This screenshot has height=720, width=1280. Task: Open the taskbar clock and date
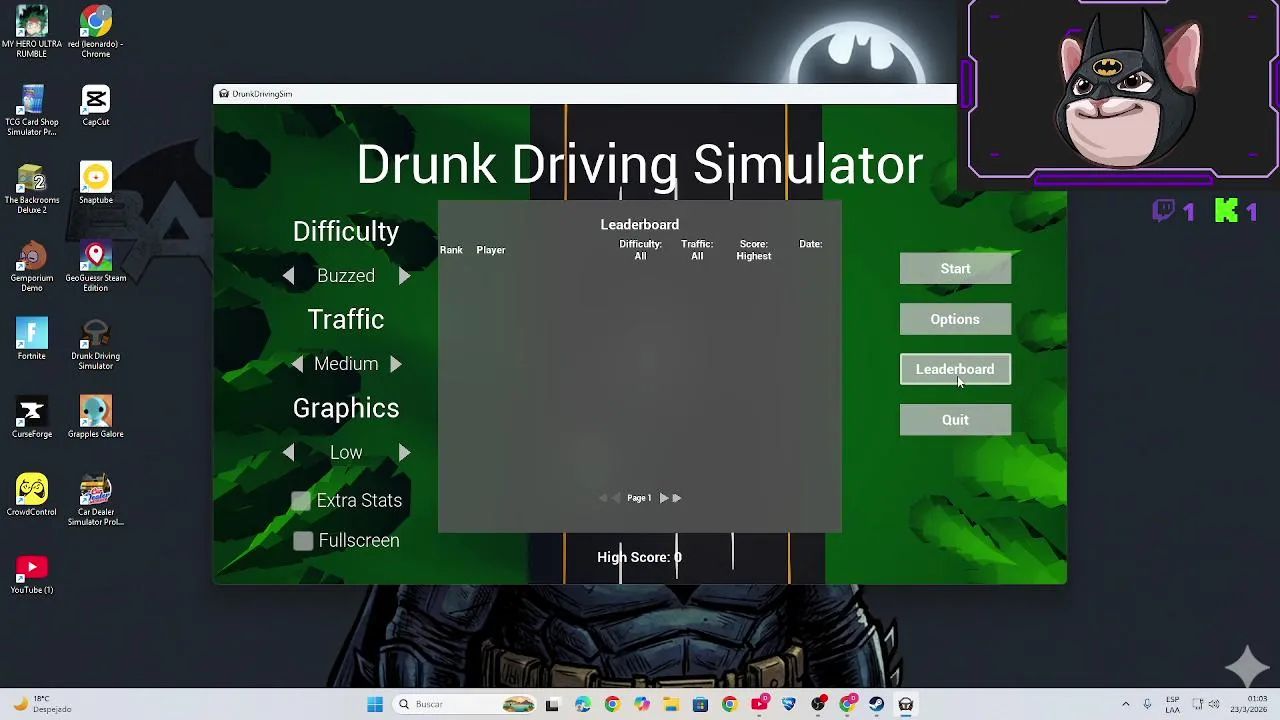click(1249, 704)
